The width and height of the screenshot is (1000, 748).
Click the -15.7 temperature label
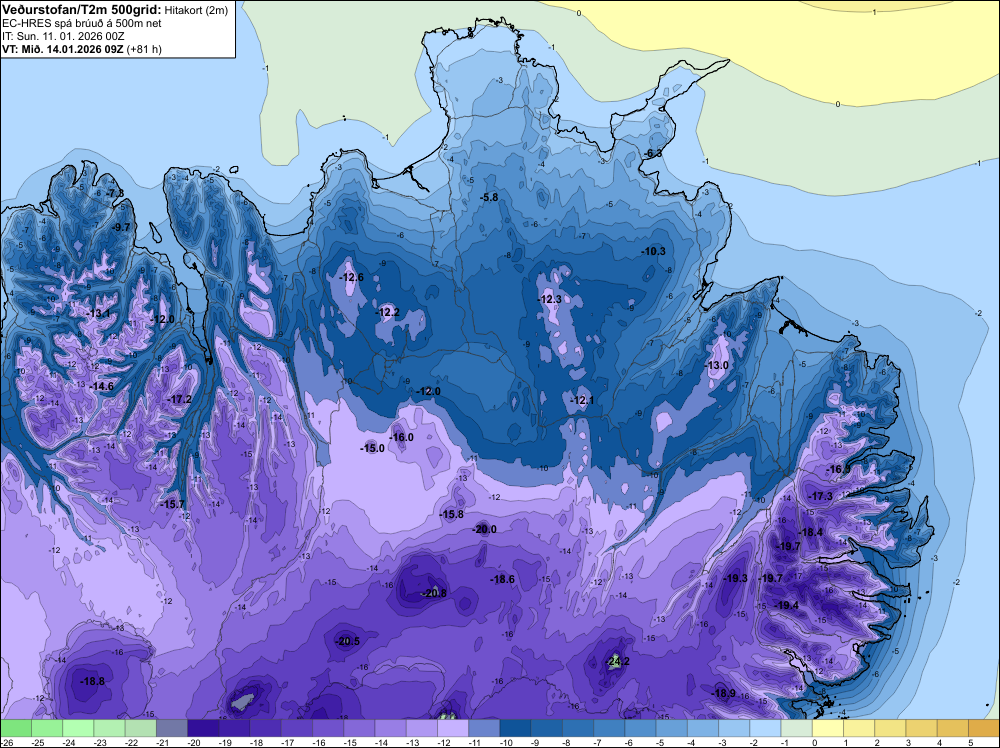172,504
